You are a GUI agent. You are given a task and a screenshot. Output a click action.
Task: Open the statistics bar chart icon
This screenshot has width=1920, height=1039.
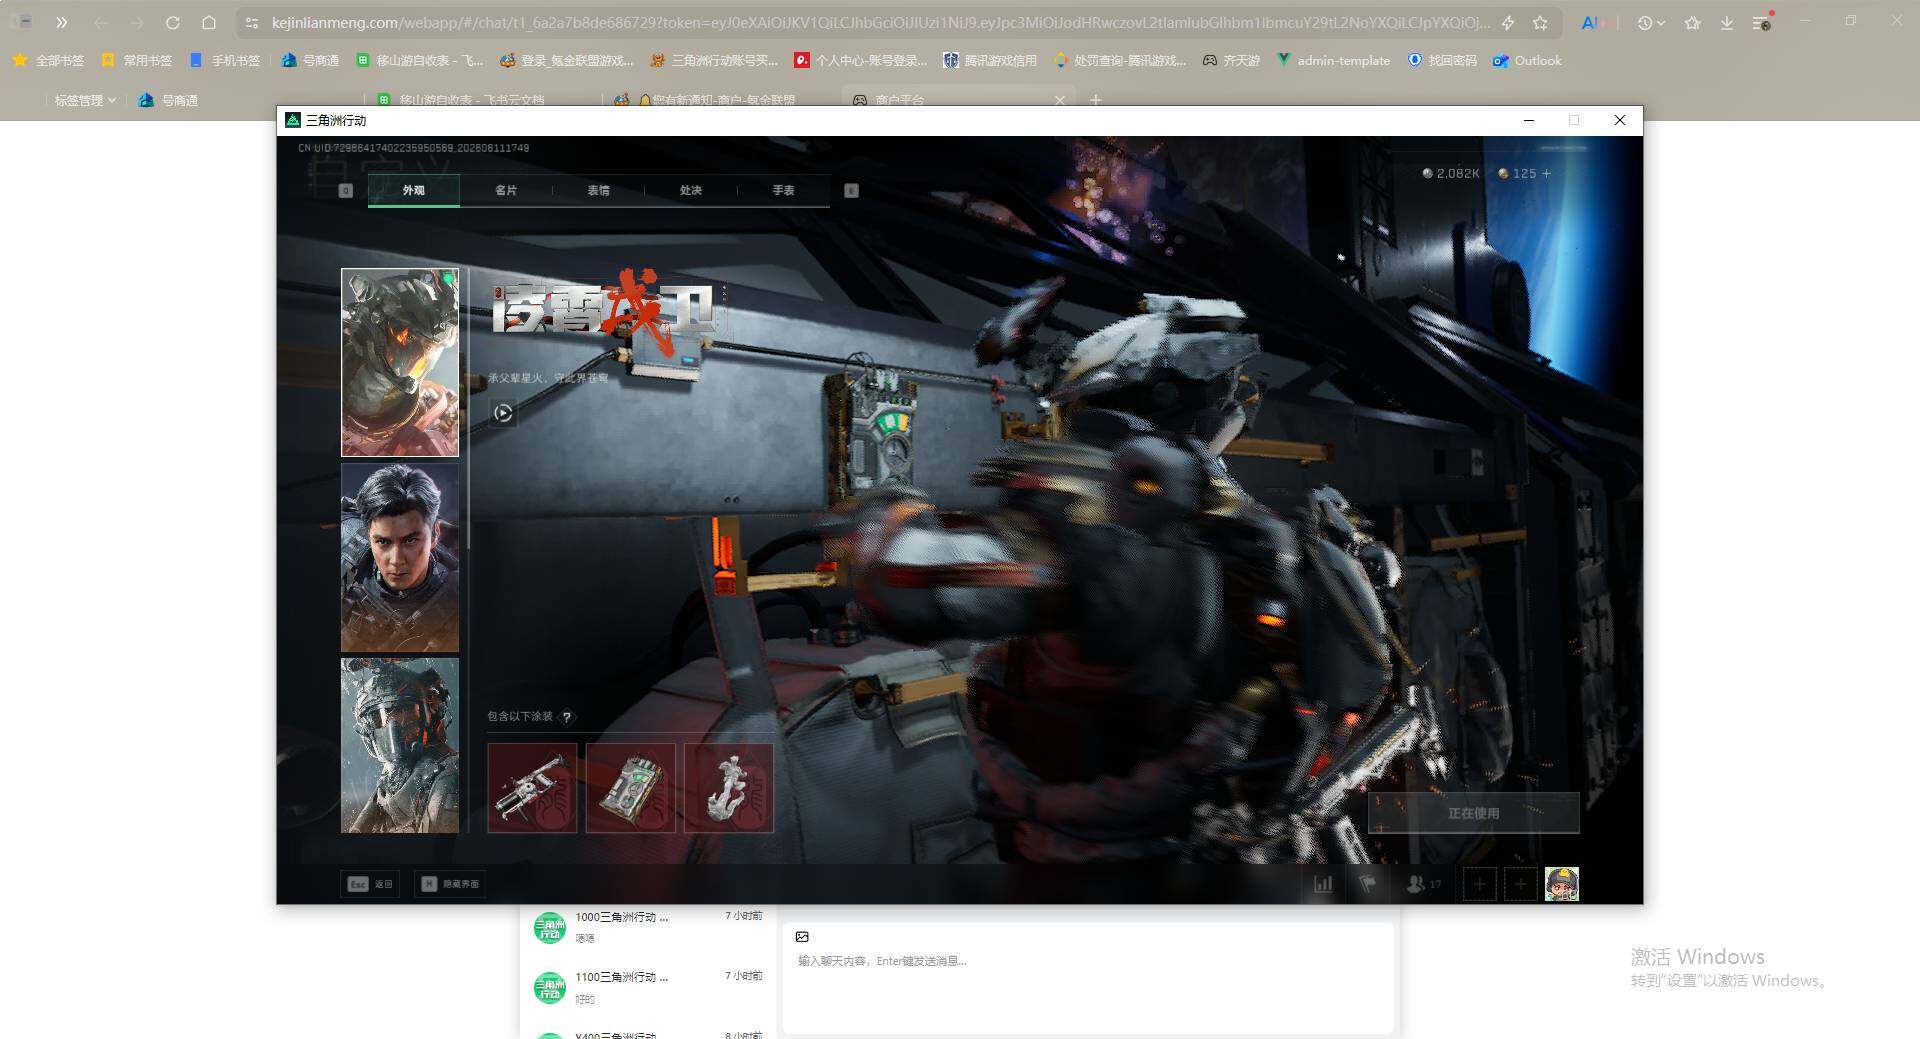(1323, 884)
